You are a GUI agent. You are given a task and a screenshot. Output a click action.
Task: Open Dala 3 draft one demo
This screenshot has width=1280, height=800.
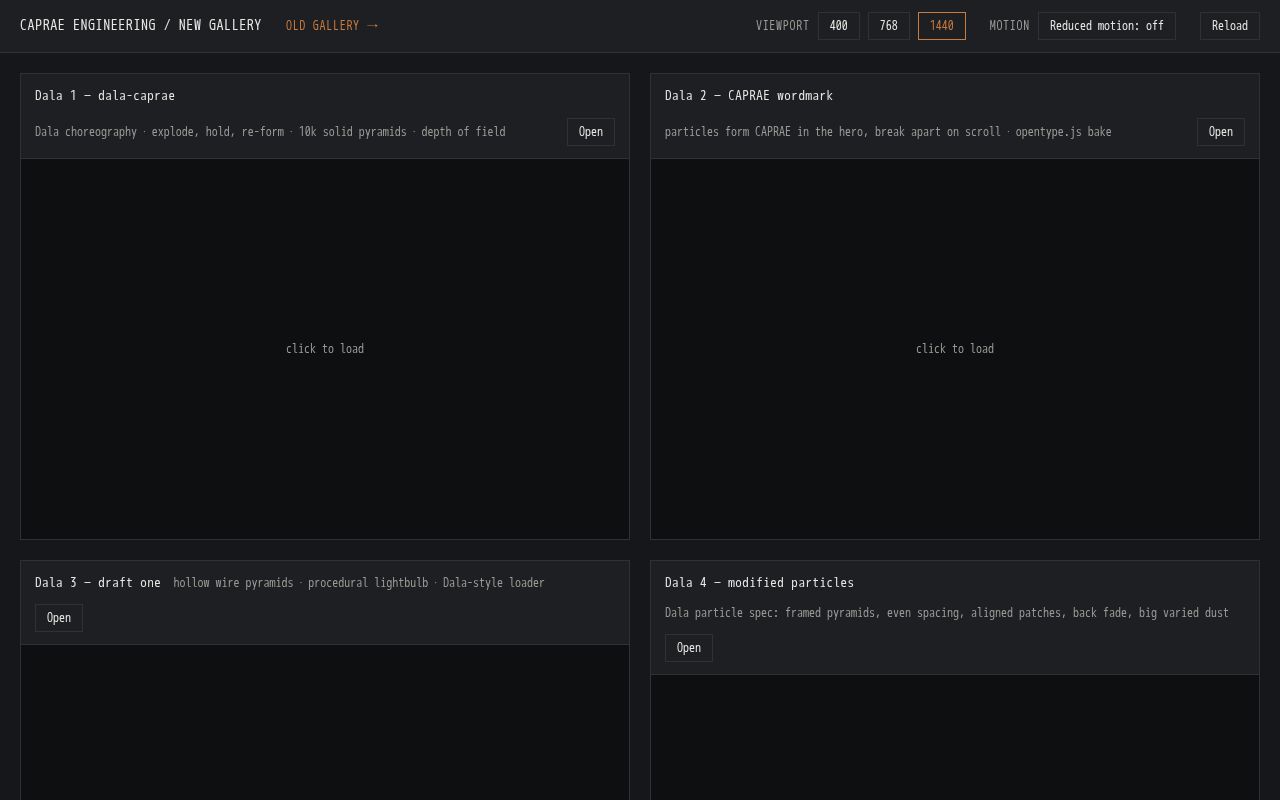click(59, 618)
